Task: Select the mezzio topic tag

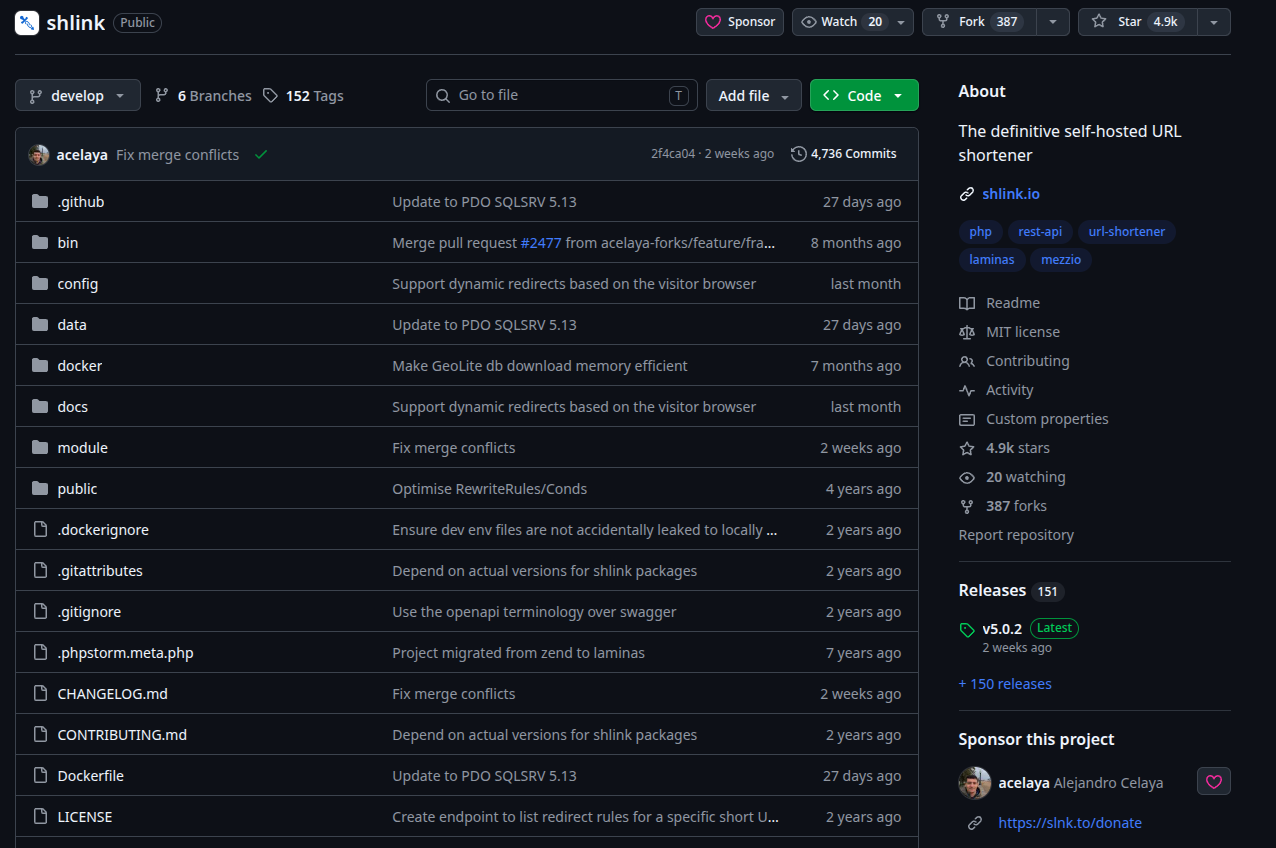Action: click(1061, 260)
